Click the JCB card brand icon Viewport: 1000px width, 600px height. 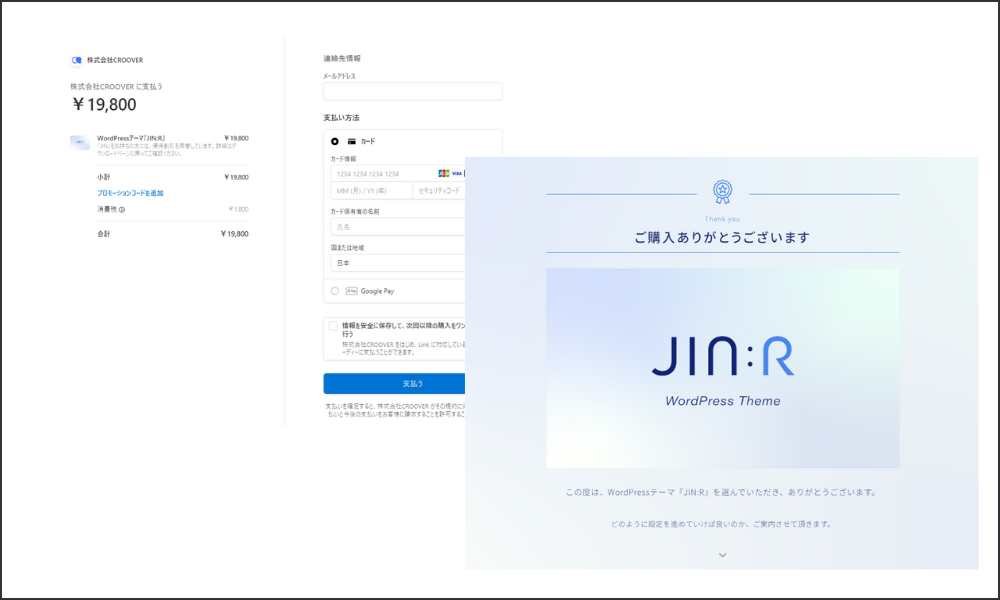point(444,173)
